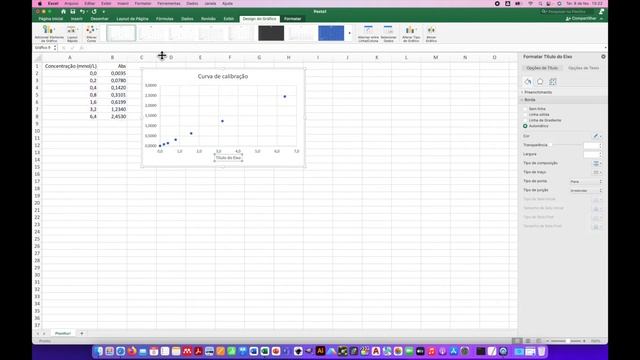Viewport: 640px width, 360px height.
Task: Click Alternar entre Linha/Coluna
Action: coord(368,33)
